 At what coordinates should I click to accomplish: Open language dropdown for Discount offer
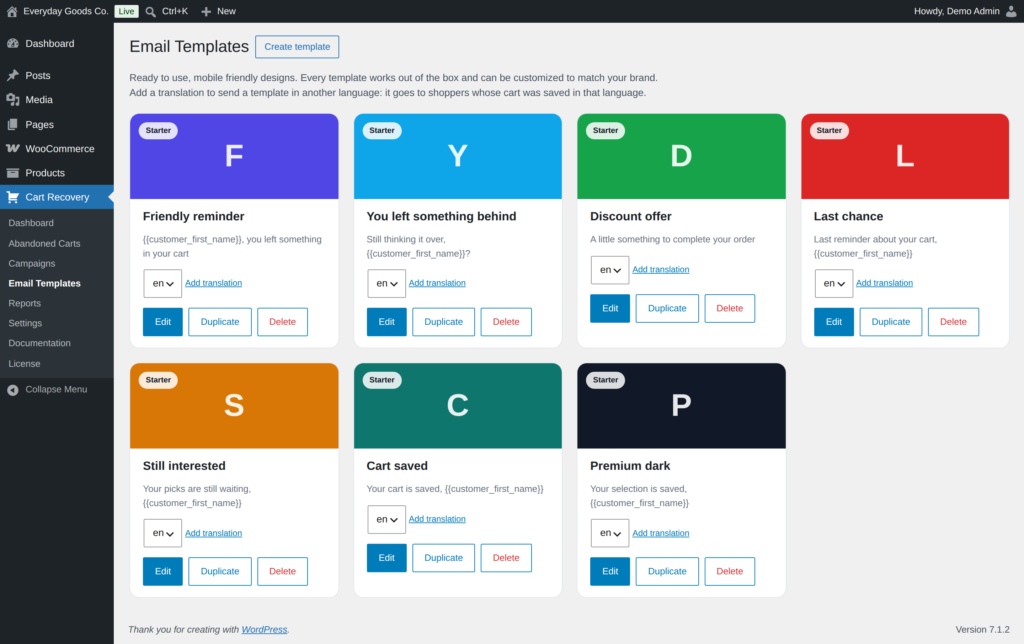[610, 270]
